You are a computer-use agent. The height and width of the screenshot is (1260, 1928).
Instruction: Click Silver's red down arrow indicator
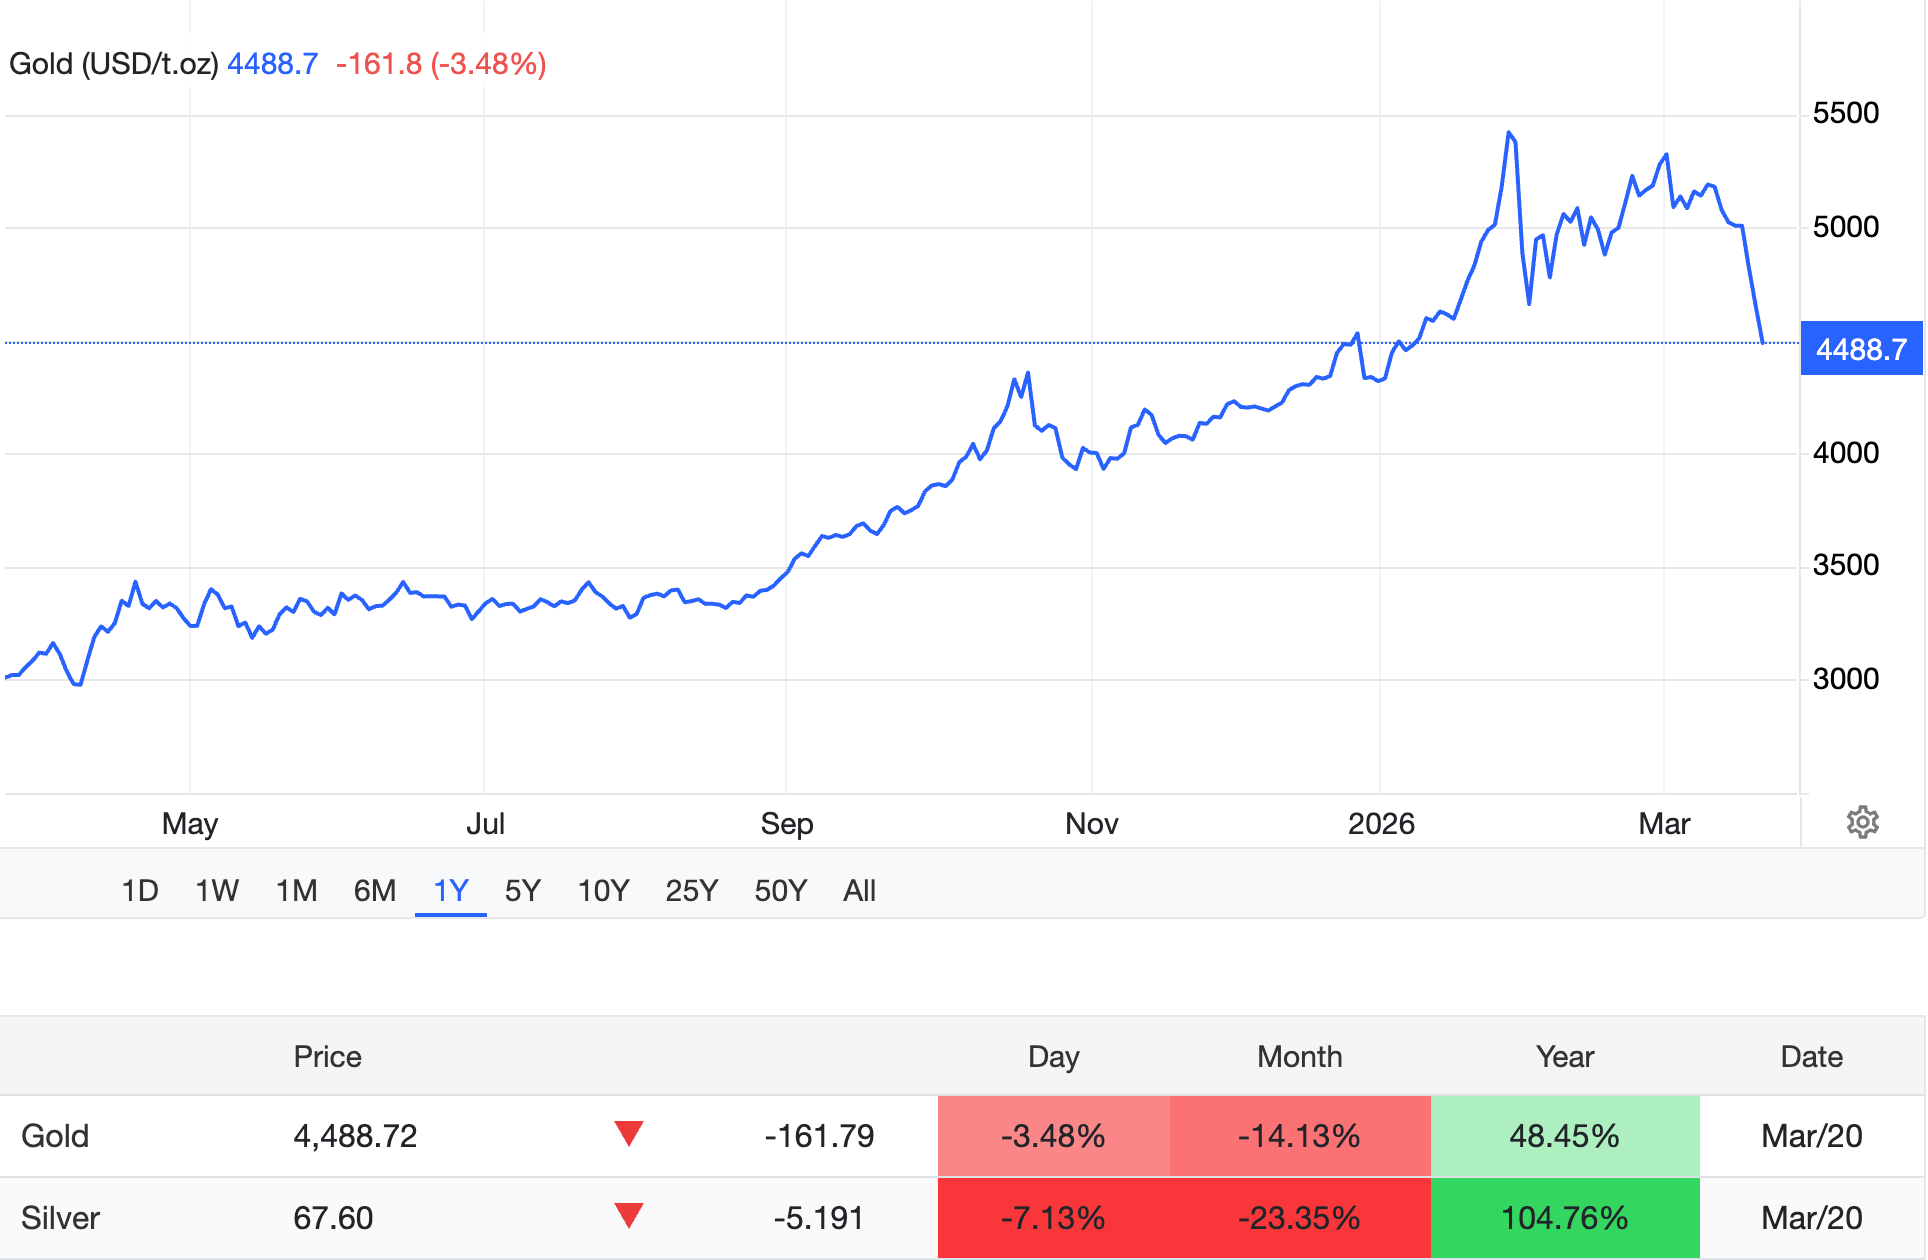point(629,1216)
